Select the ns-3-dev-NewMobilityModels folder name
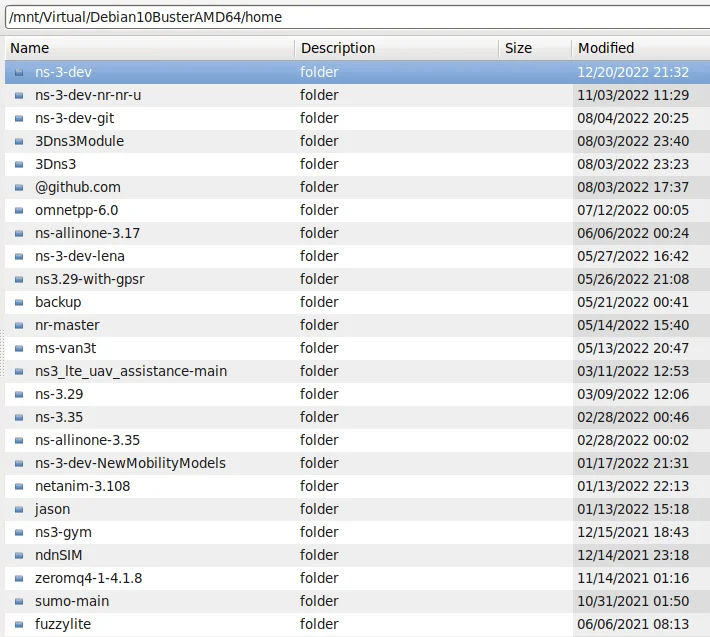This screenshot has width=710, height=637. pyautogui.click(x=130, y=463)
